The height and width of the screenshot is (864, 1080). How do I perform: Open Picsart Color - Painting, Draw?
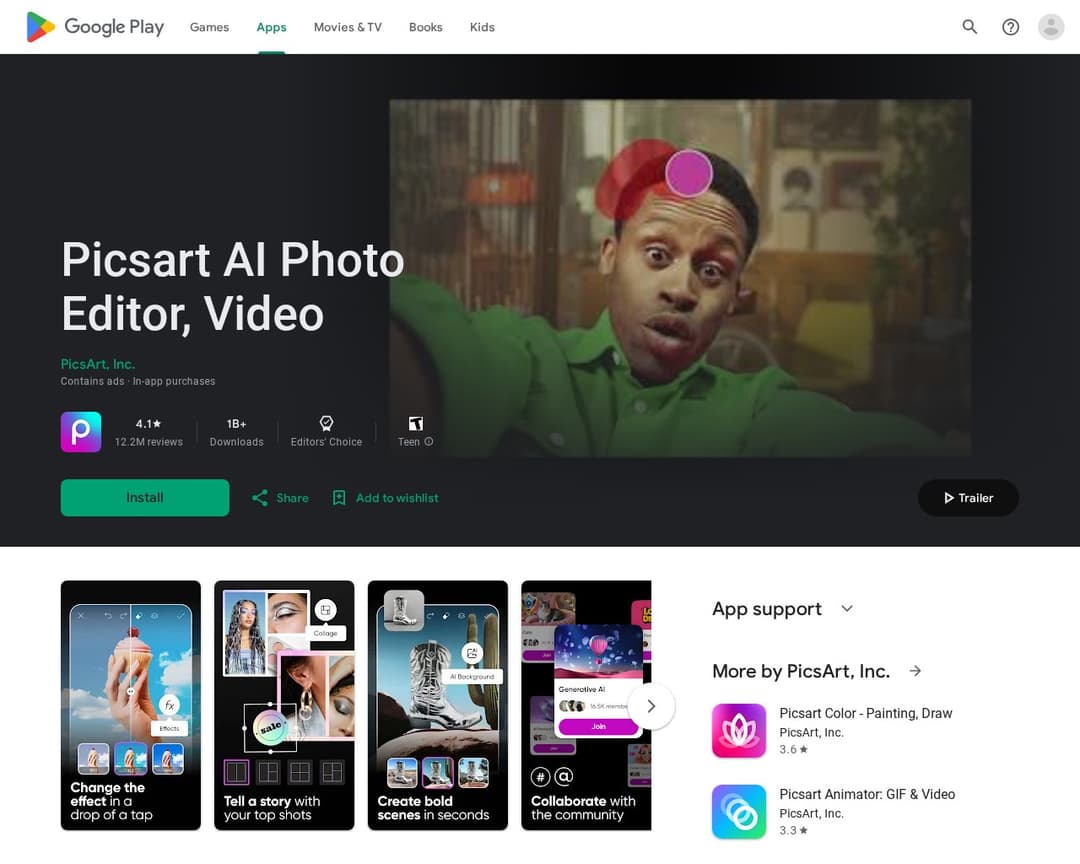[x=866, y=713]
